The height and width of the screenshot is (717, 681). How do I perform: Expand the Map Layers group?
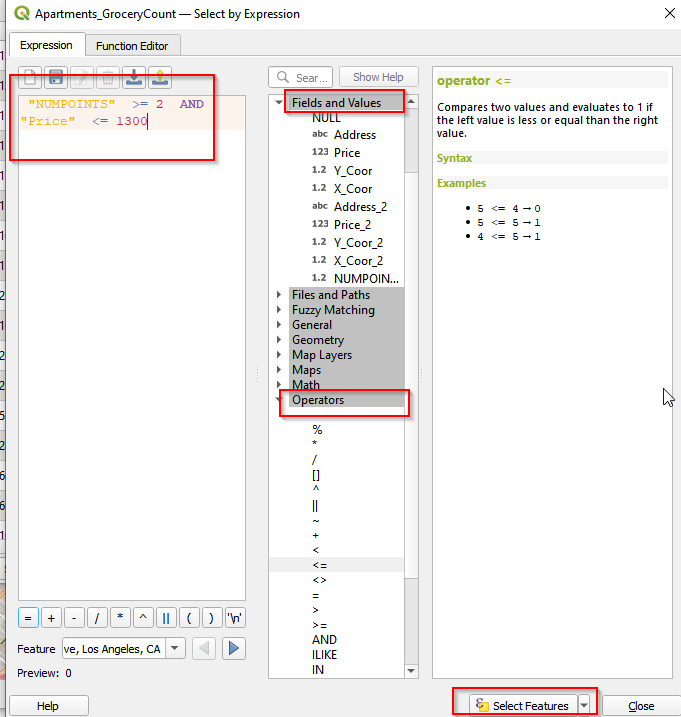(x=279, y=355)
